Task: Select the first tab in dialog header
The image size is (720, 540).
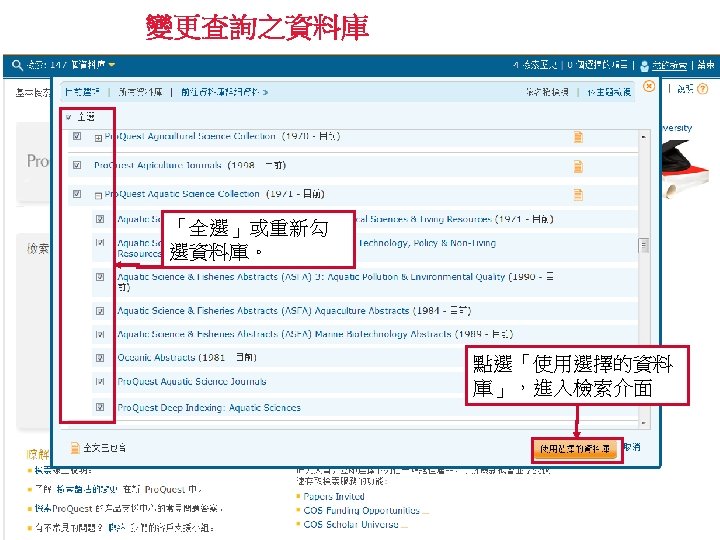Action: coord(82,92)
